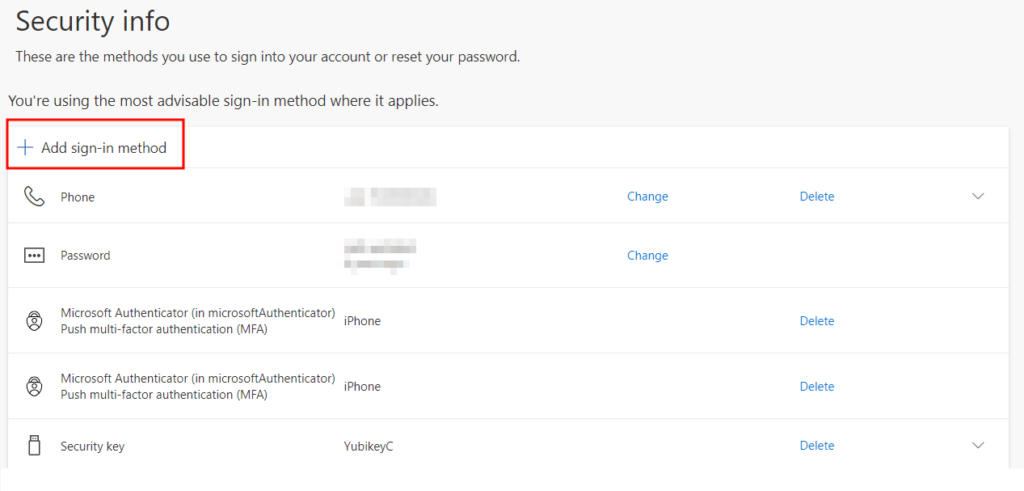1024x491 pixels.
Task: Select the Password method label
Action: (85, 255)
